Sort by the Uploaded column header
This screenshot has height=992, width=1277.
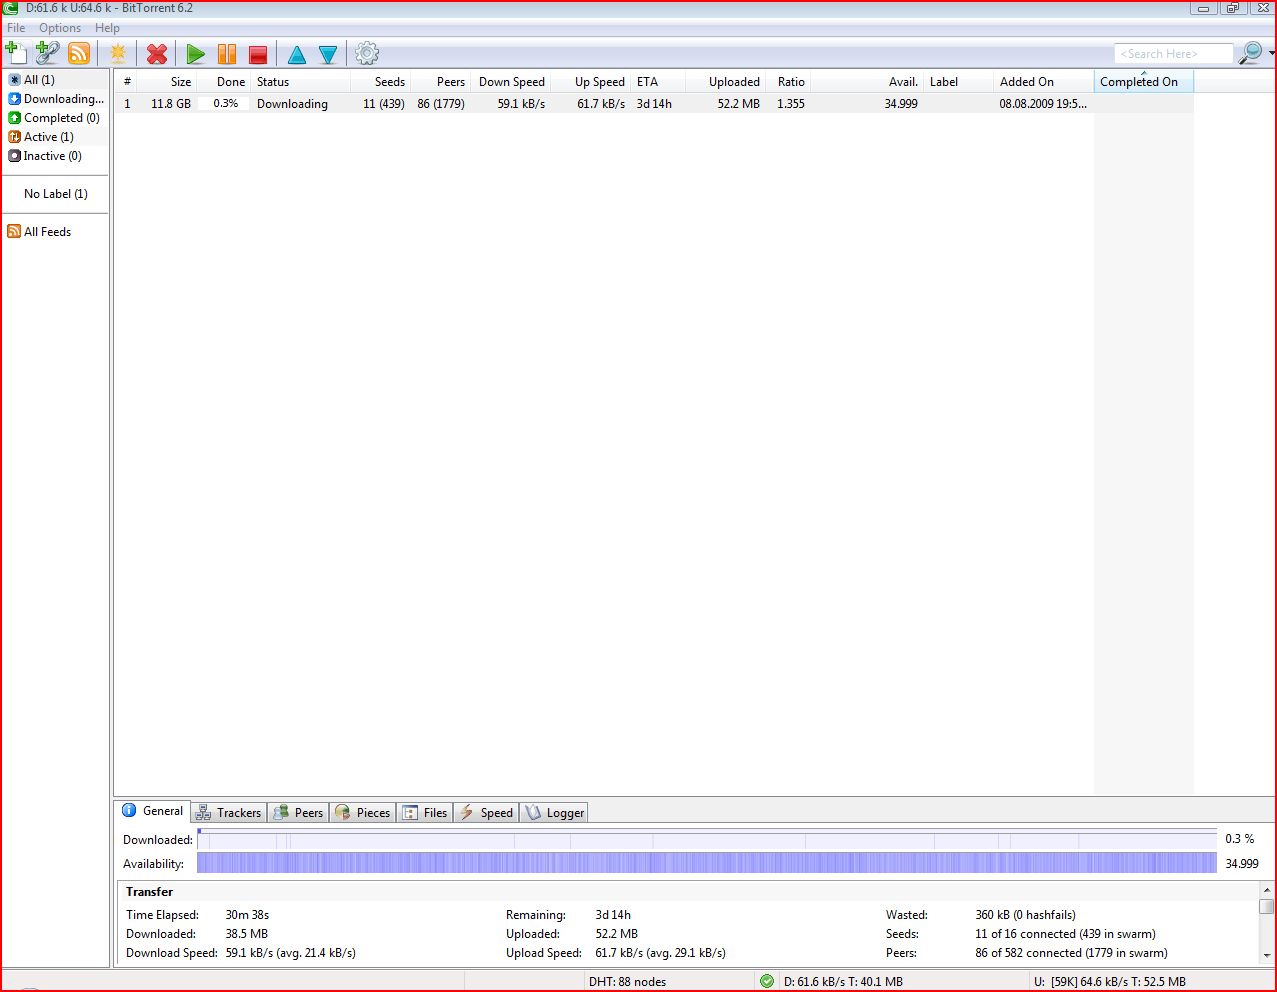point(725,82)
